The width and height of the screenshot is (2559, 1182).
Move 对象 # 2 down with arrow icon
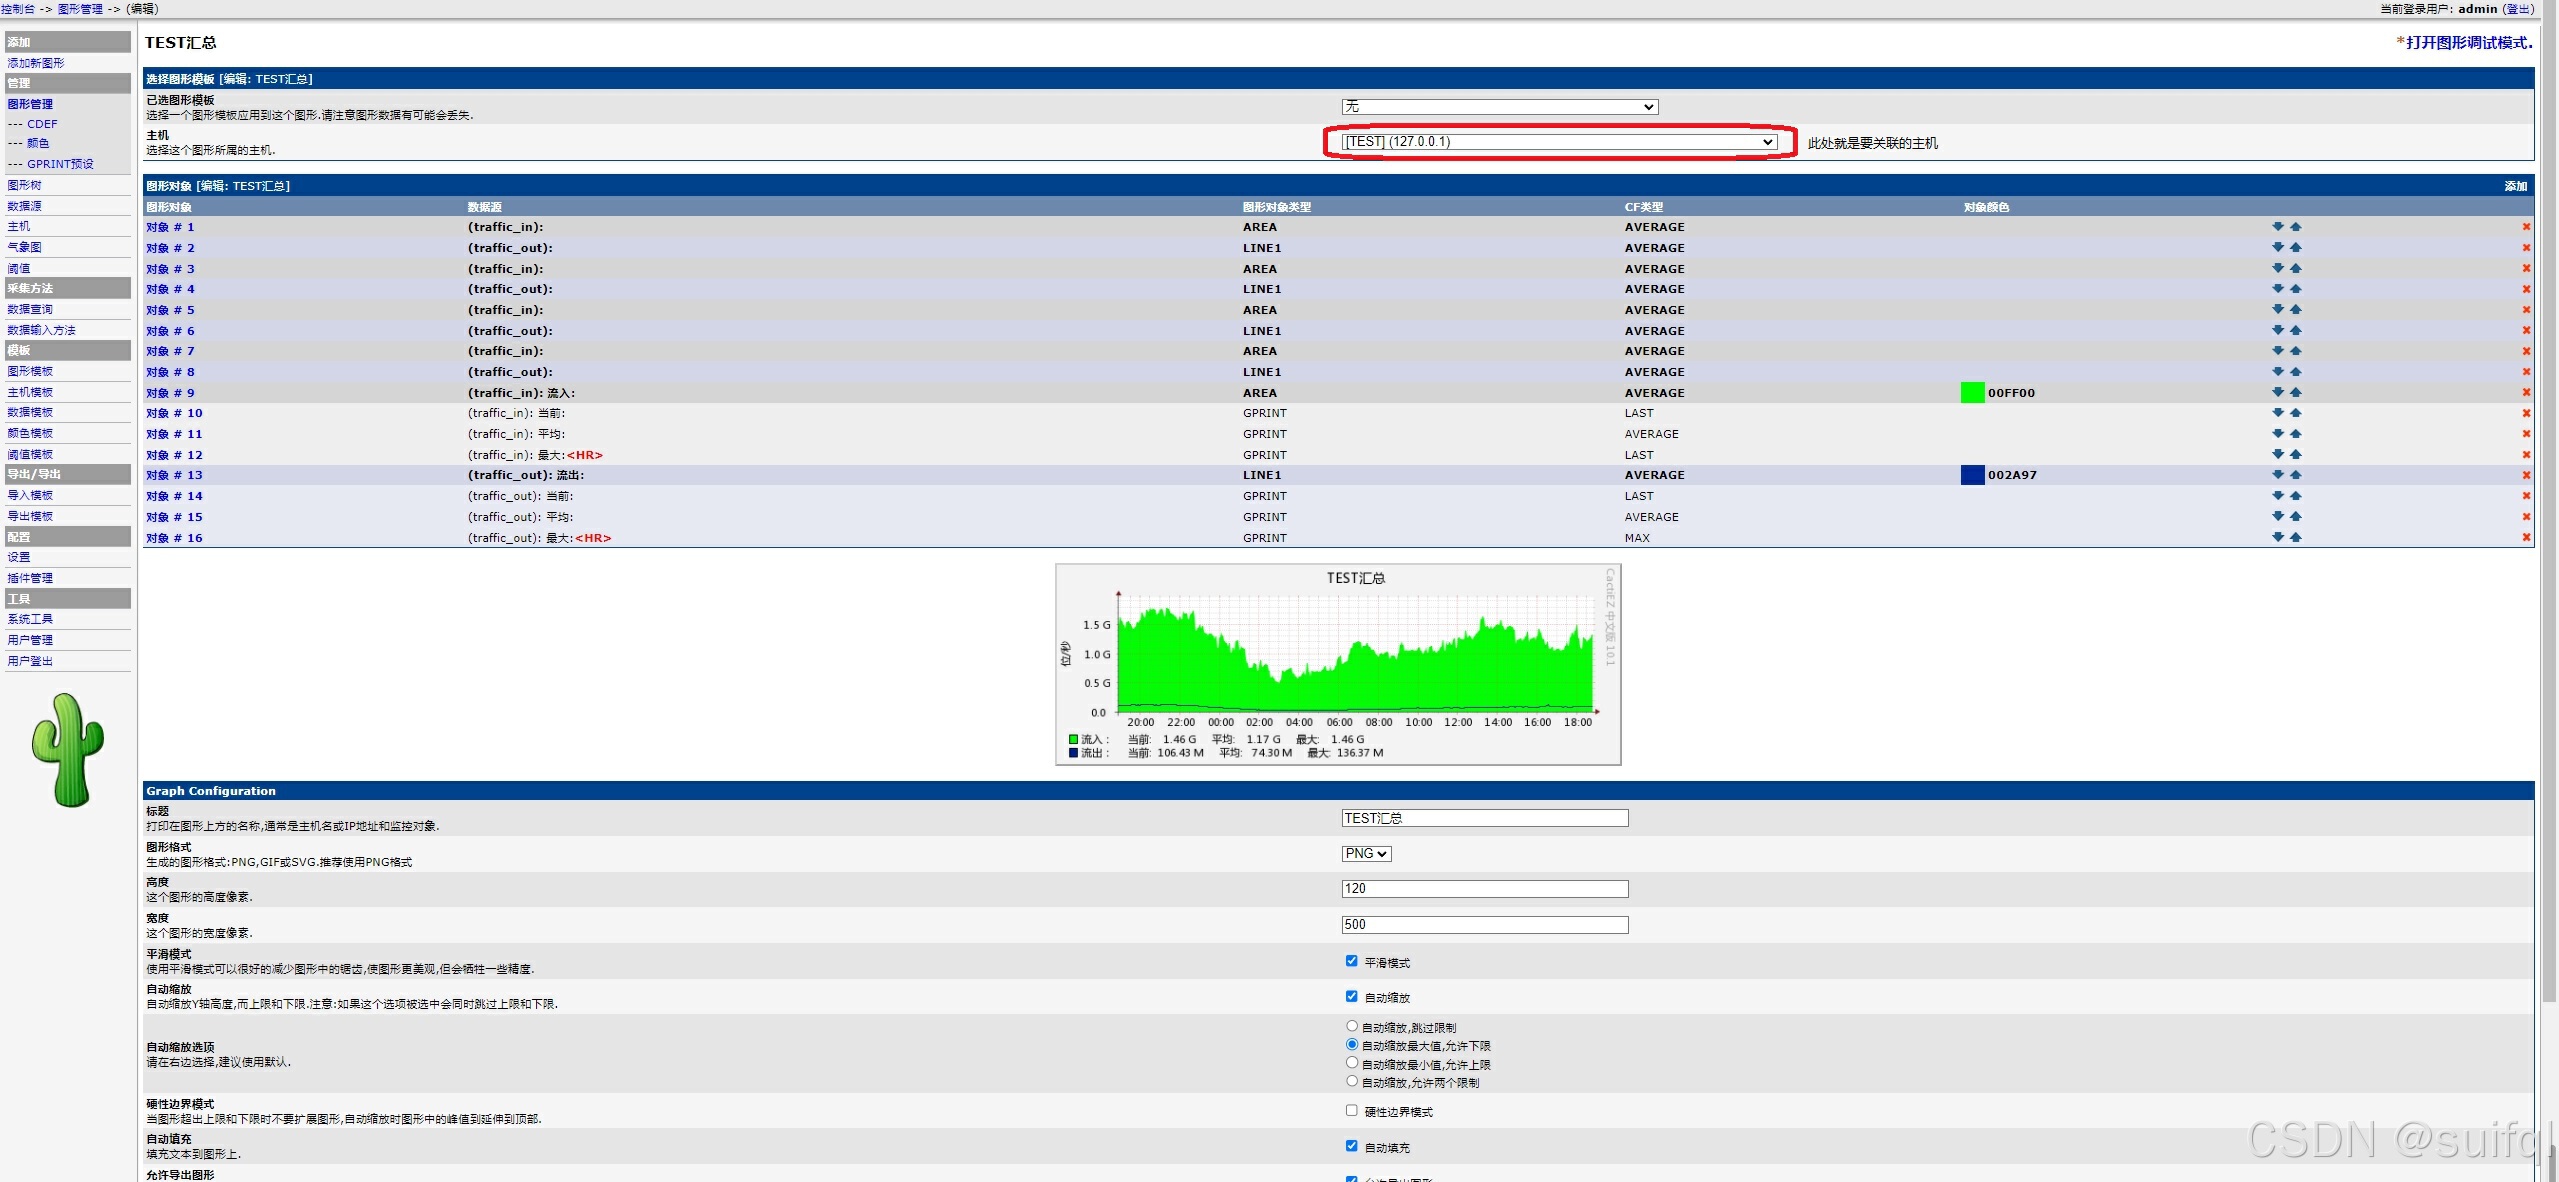tap(2277, 247)
